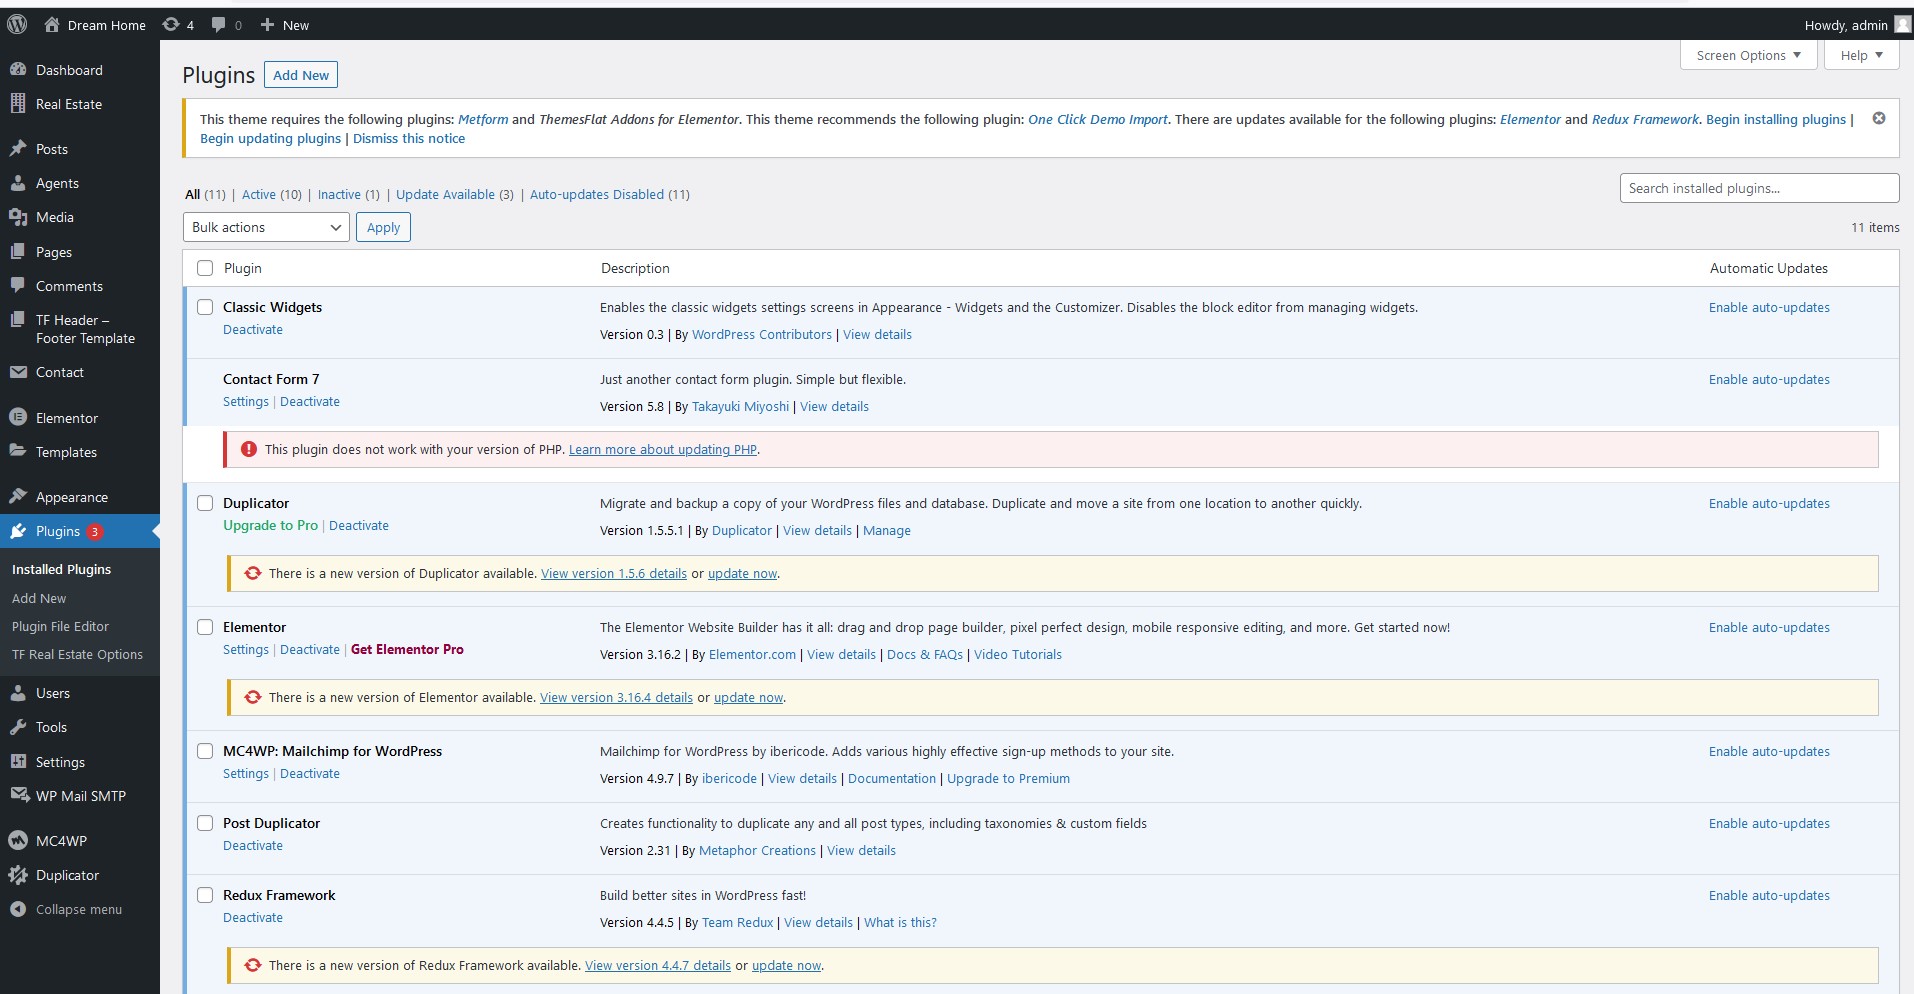Click the Dashboard gauge icon
Image resolution: width=1914 pixels, height=994 pixels.
pos(18,70)
